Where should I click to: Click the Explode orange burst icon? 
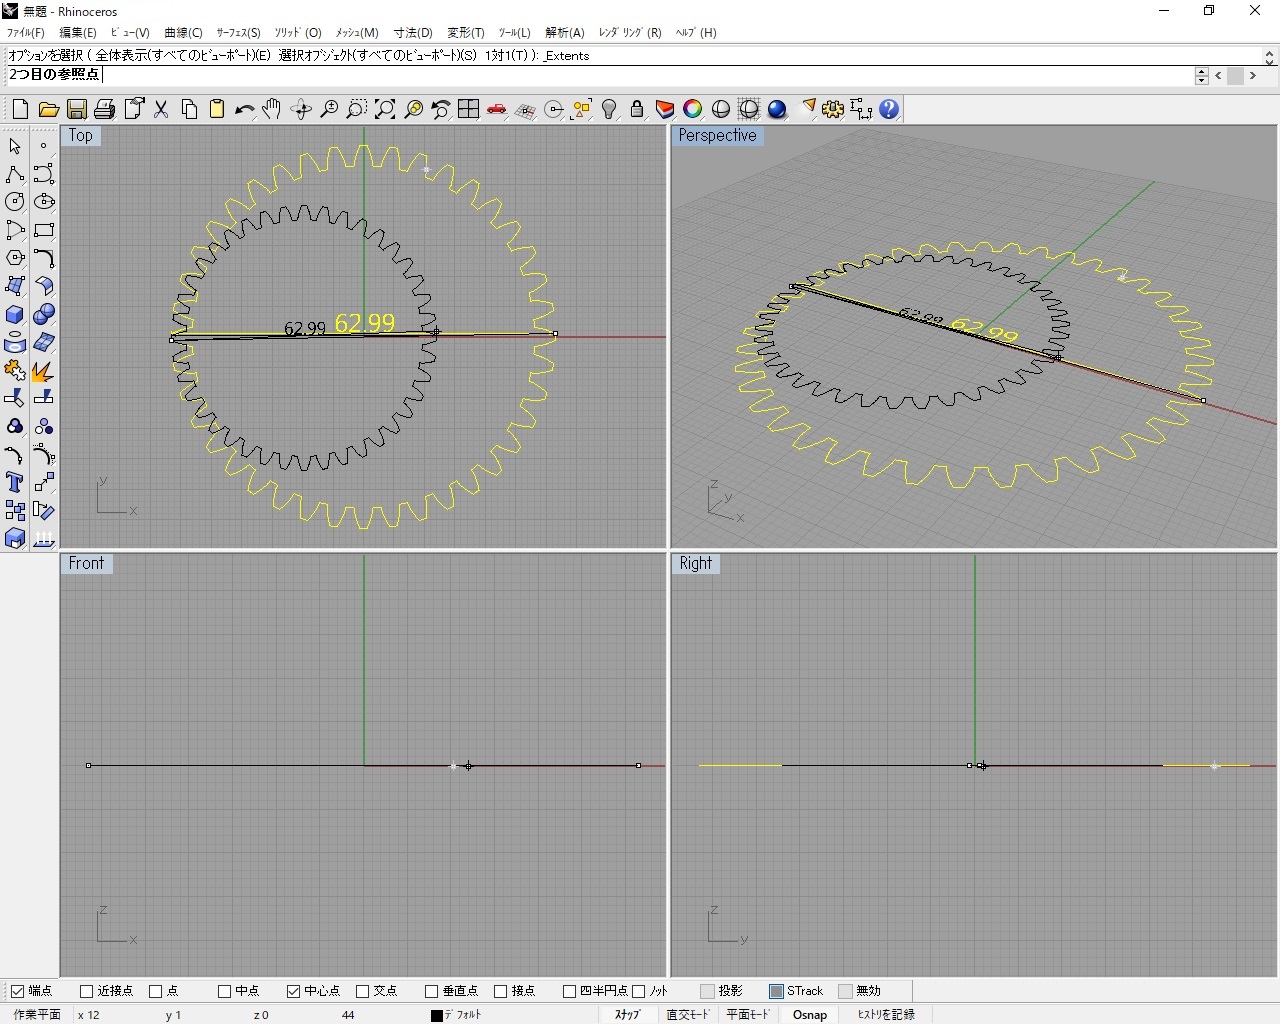[x=43, y=370]
